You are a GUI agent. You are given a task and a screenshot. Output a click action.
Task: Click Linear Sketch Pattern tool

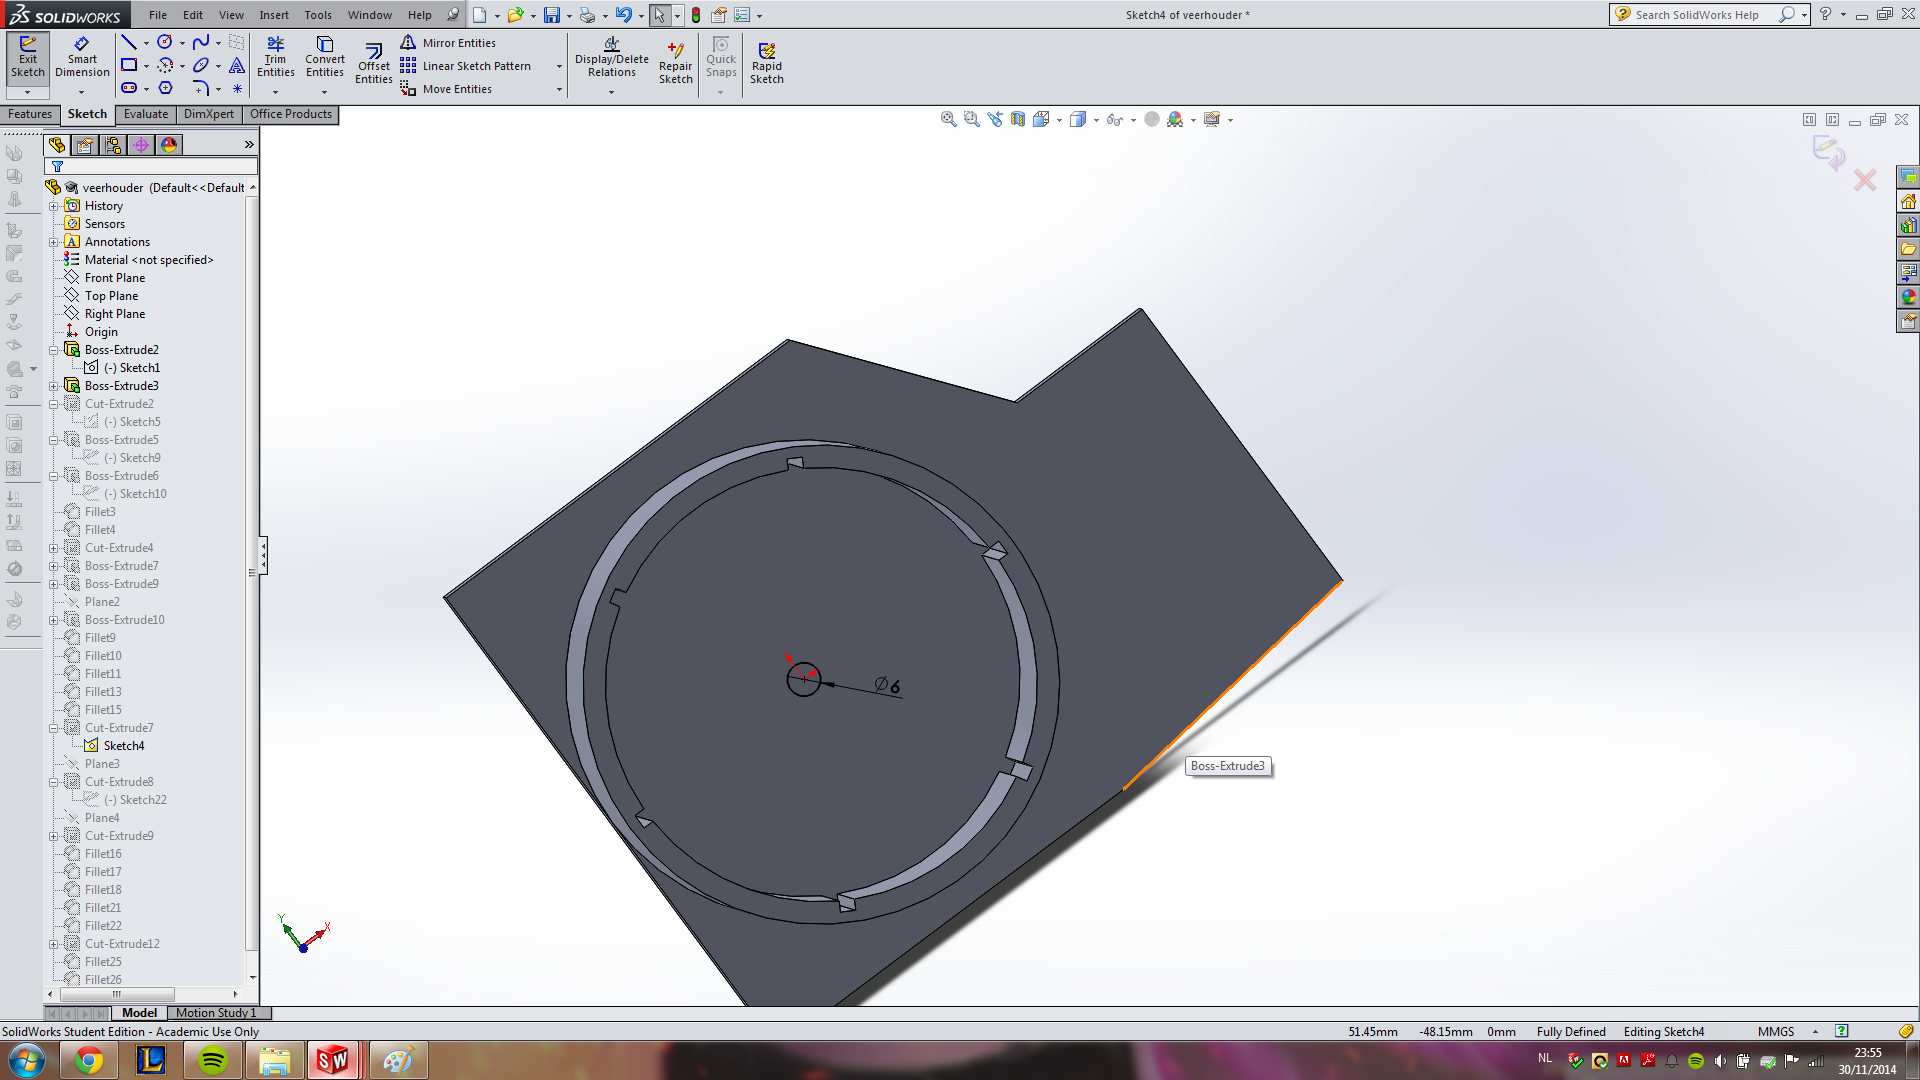coord(466,65)
